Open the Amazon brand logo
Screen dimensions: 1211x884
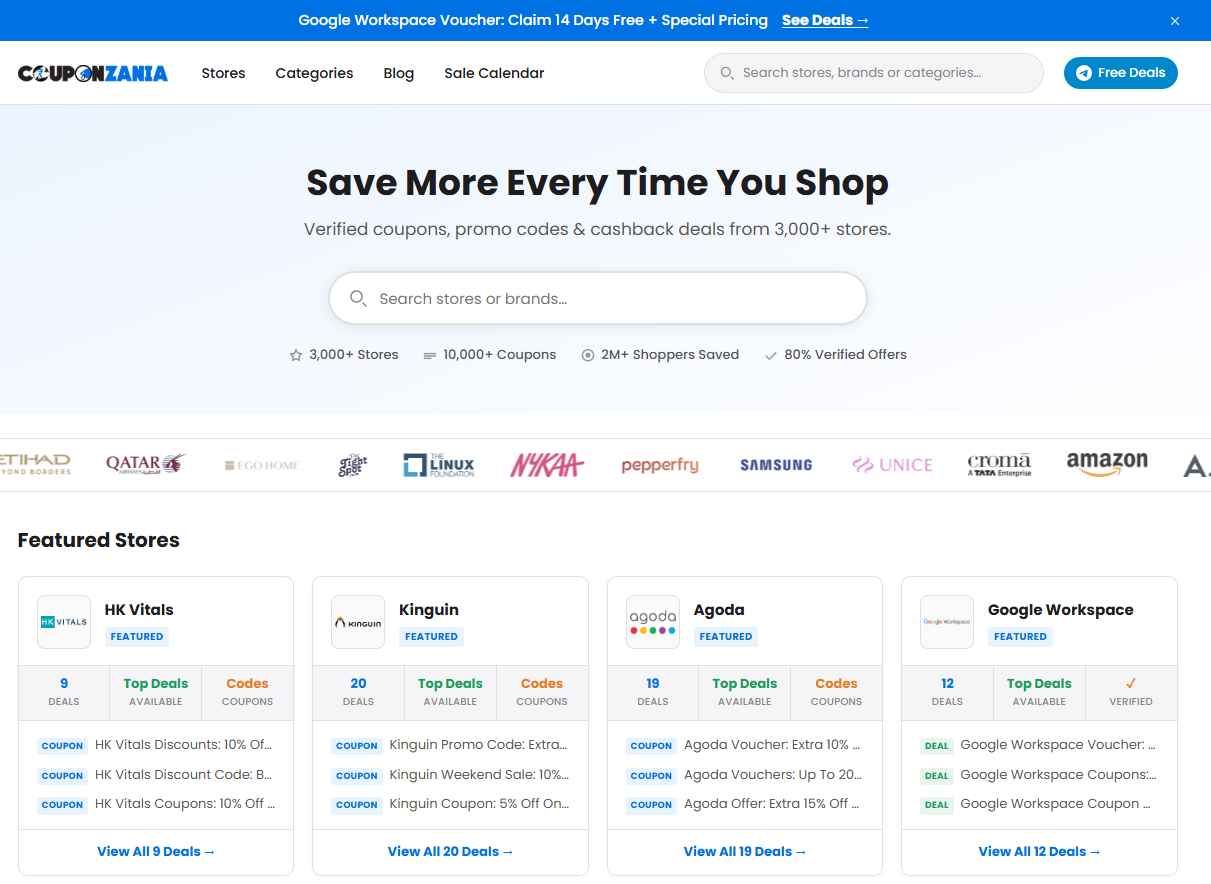point(1107,464)
